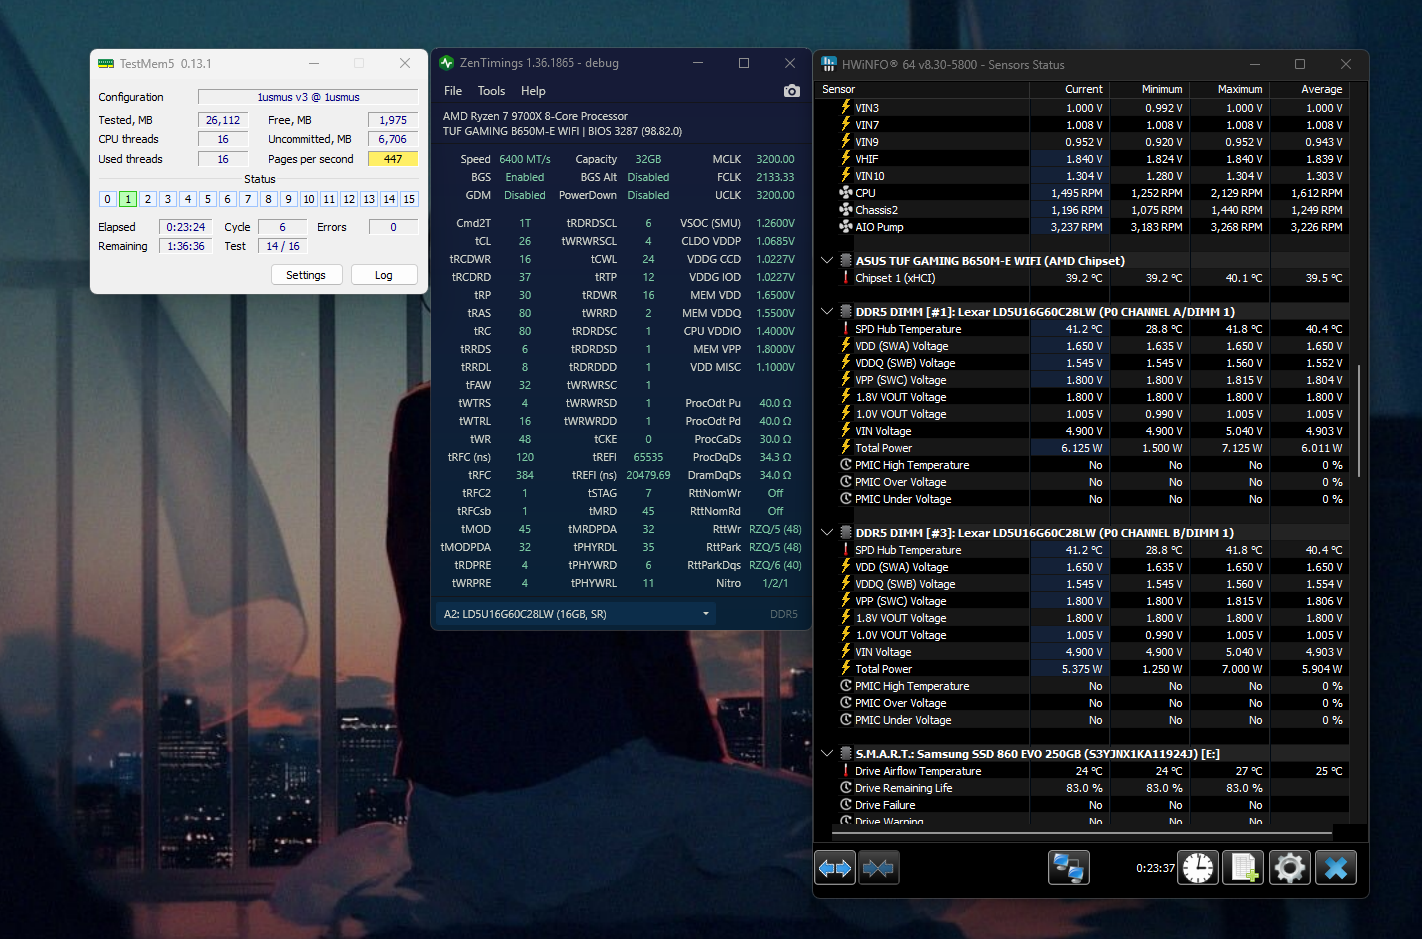Collapse the S.M.A.R.T. Samsung SSD sensor group
Image resolution: width=1422 pixels, height=939 pixels.
827,754
